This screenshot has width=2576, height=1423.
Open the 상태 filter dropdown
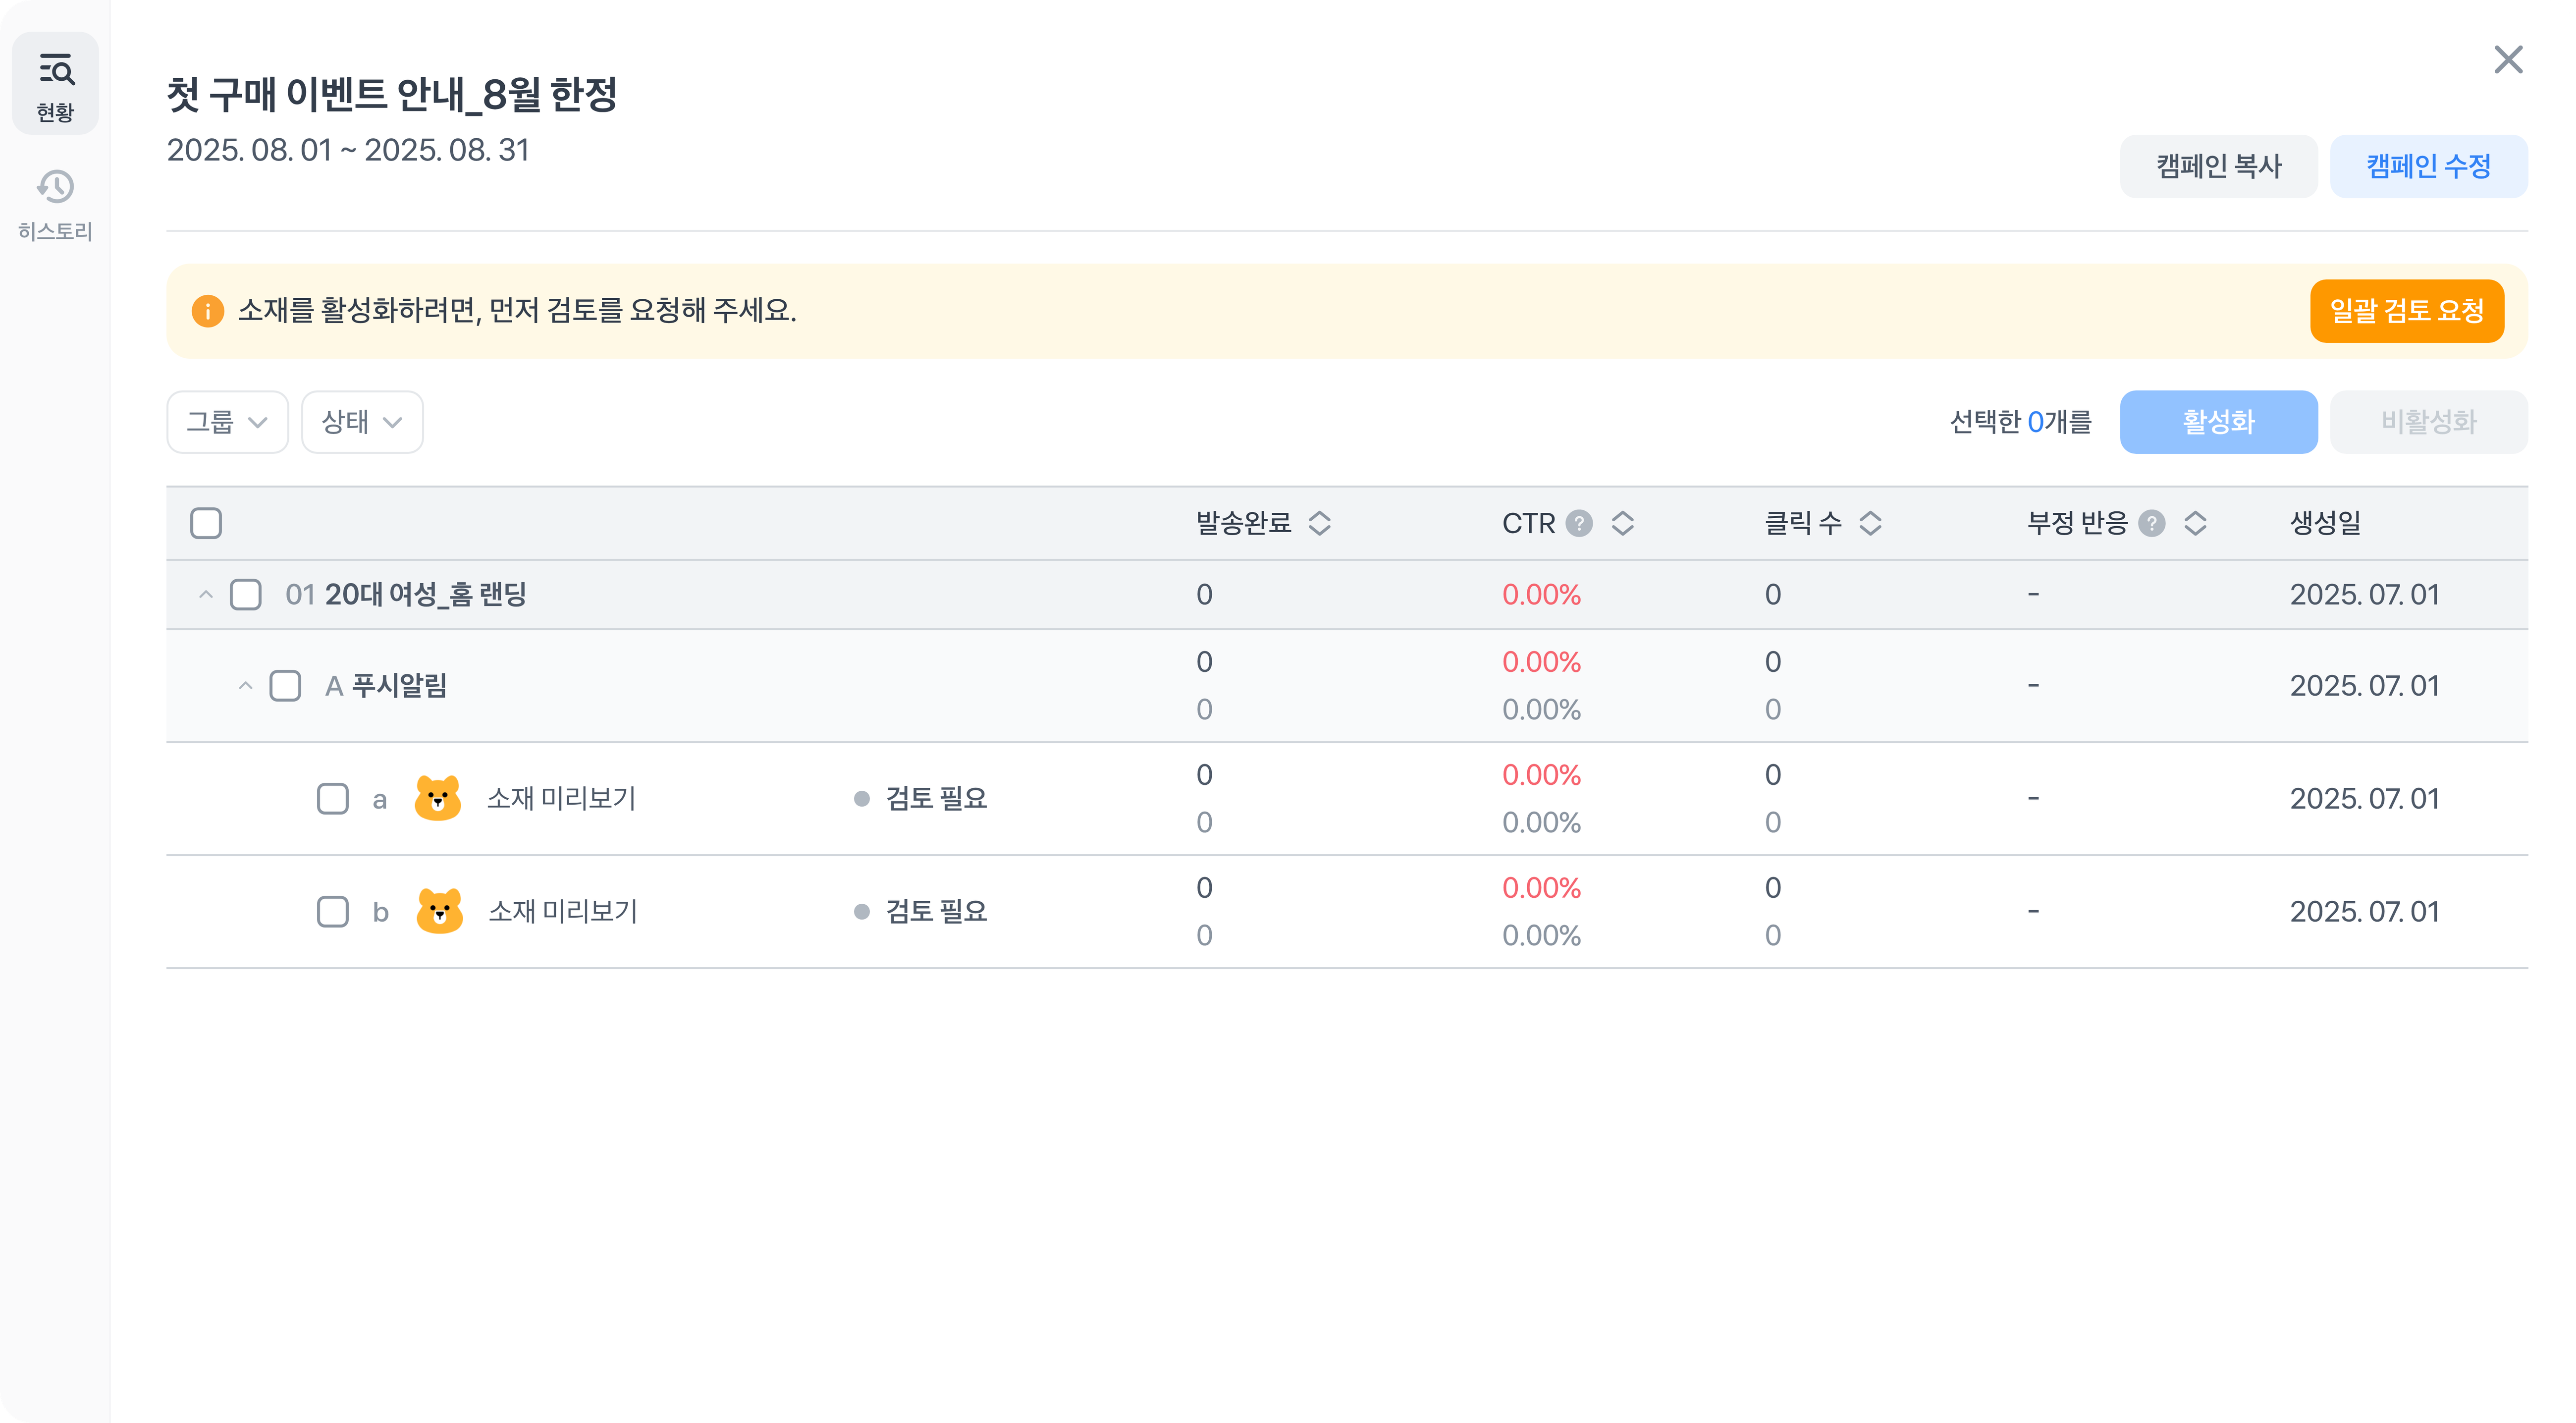362,422
